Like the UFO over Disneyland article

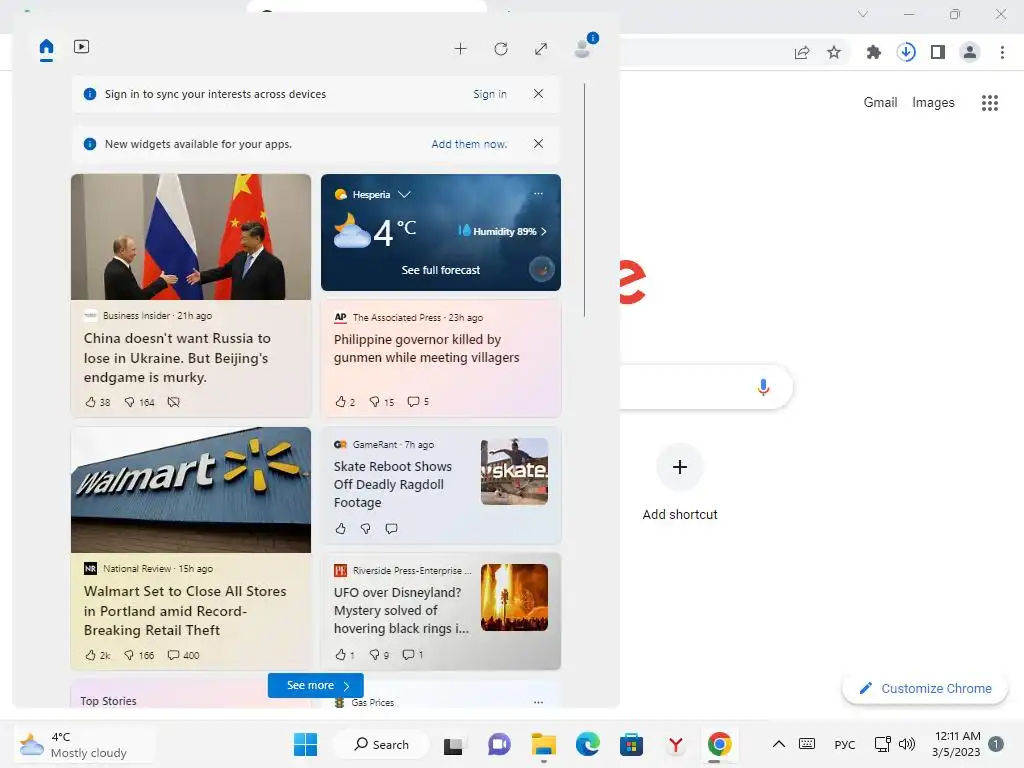point(344,654)
